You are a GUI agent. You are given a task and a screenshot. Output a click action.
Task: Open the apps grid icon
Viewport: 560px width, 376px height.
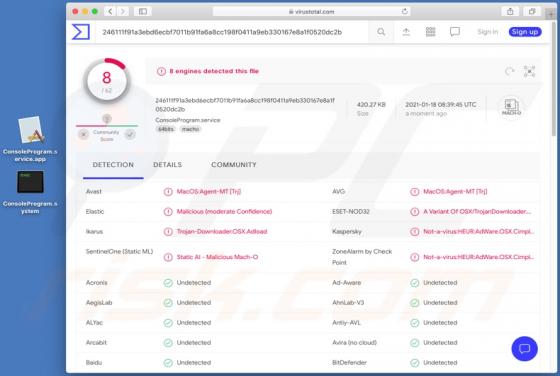click(x=430, y=32)
